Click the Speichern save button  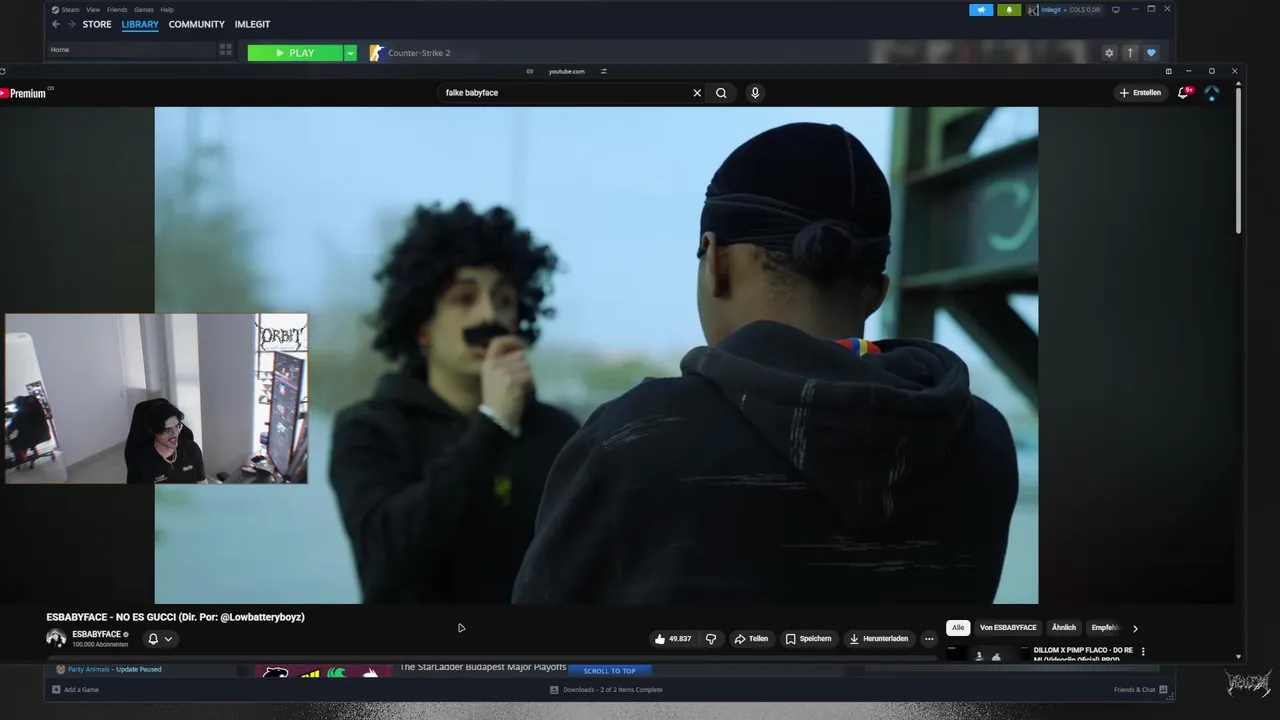(x=808, y=639)
